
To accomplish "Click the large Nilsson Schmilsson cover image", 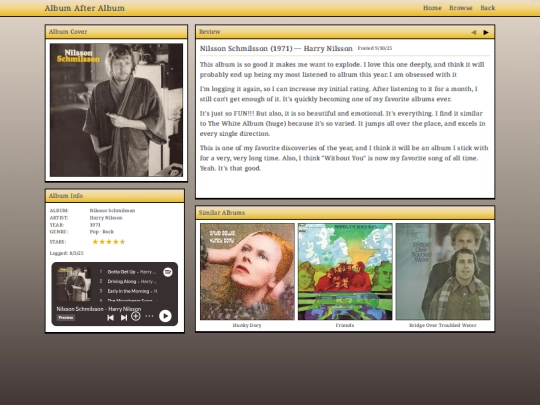I will tap(116, 110).
